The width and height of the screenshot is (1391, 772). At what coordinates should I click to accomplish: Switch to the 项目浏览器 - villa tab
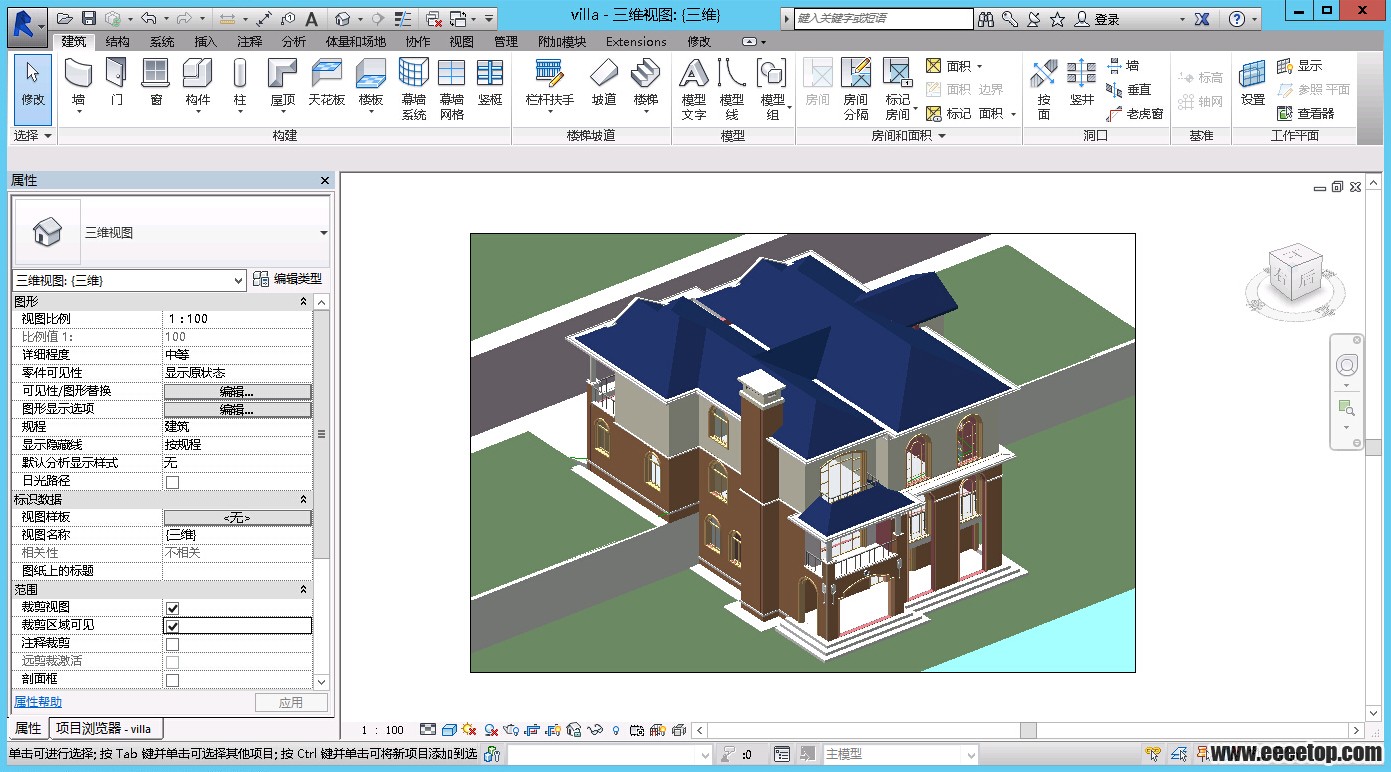click(x=103, y=729)
